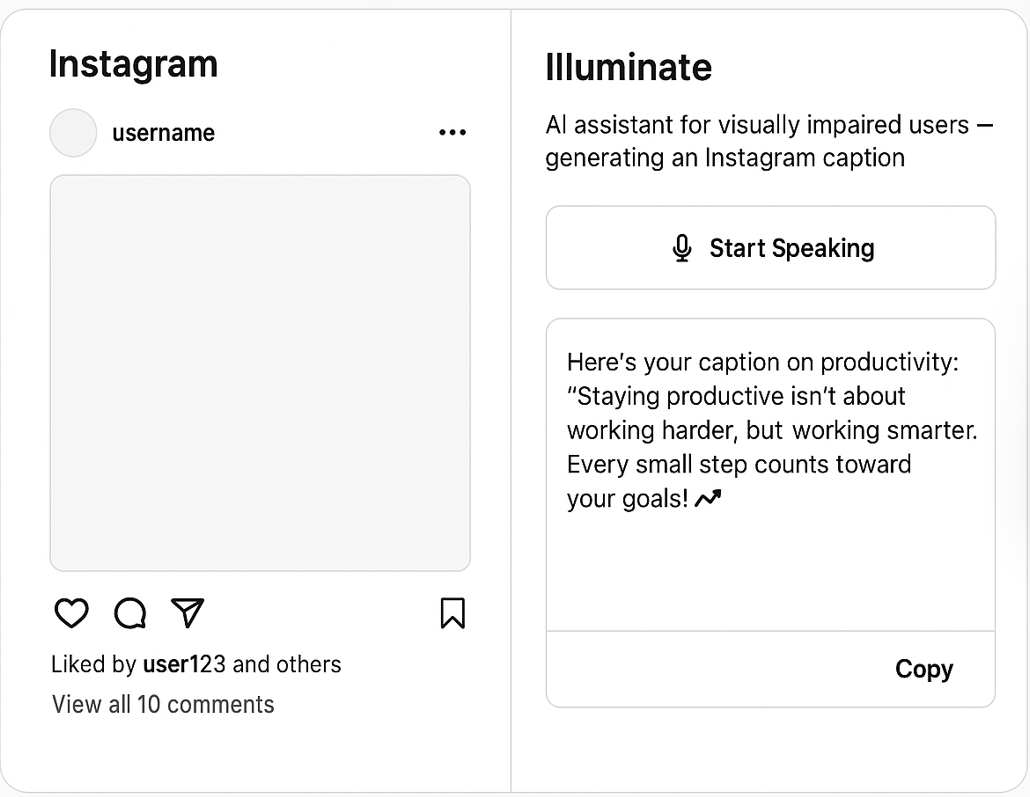1030x797 pixels.
Task: Open the user123 profile link
Action: click(184, 664)
